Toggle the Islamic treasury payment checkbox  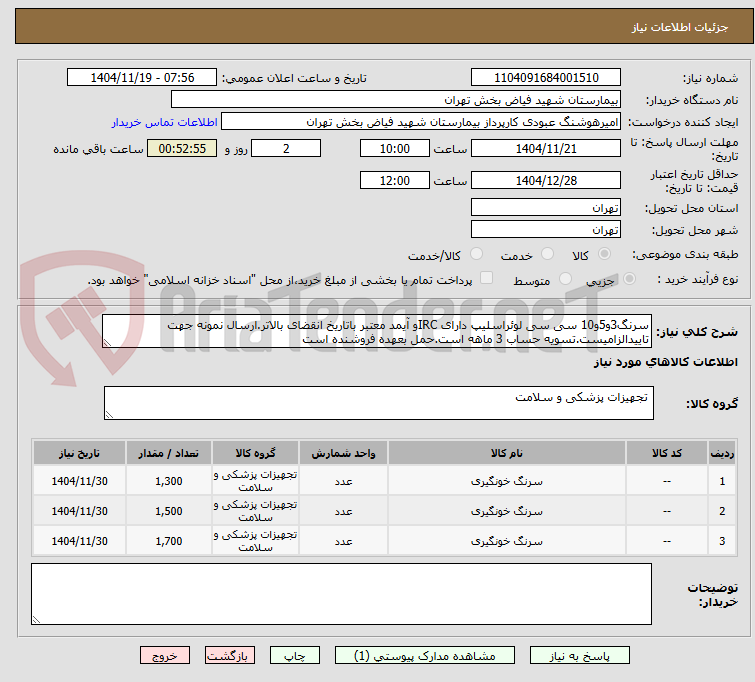click(x=487, y=277)
